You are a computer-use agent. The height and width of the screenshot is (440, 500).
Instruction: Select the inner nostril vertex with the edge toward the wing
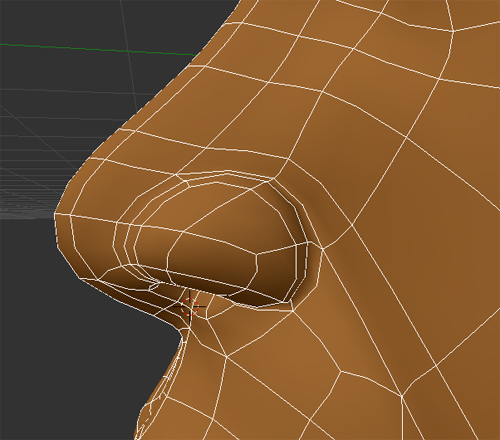[x=257, y=254]
